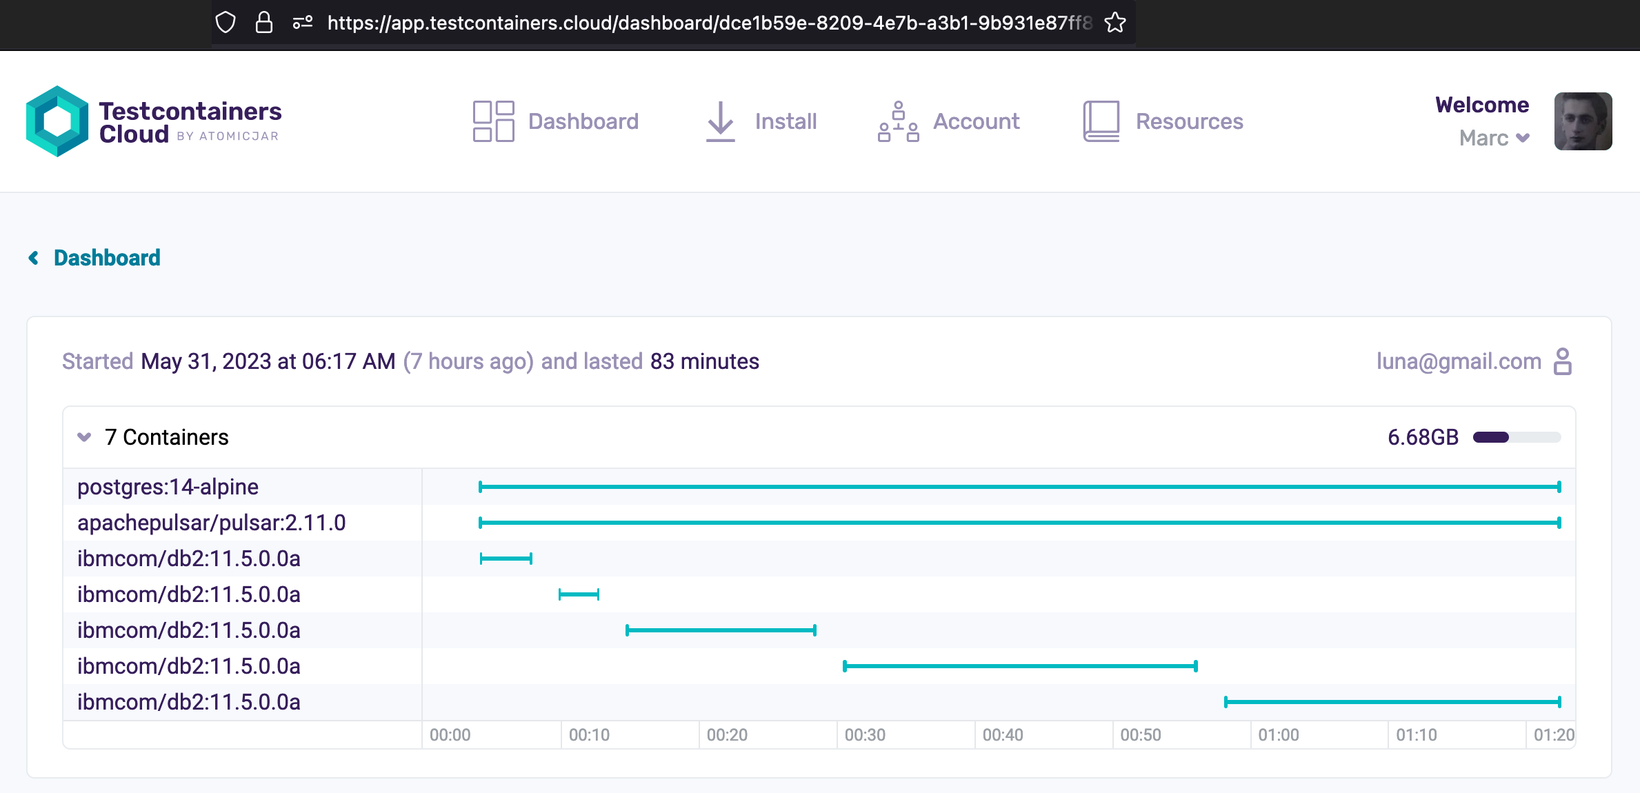
Task: Open the Marc user dropdown menu
Action: click(x=1494, y=138)
